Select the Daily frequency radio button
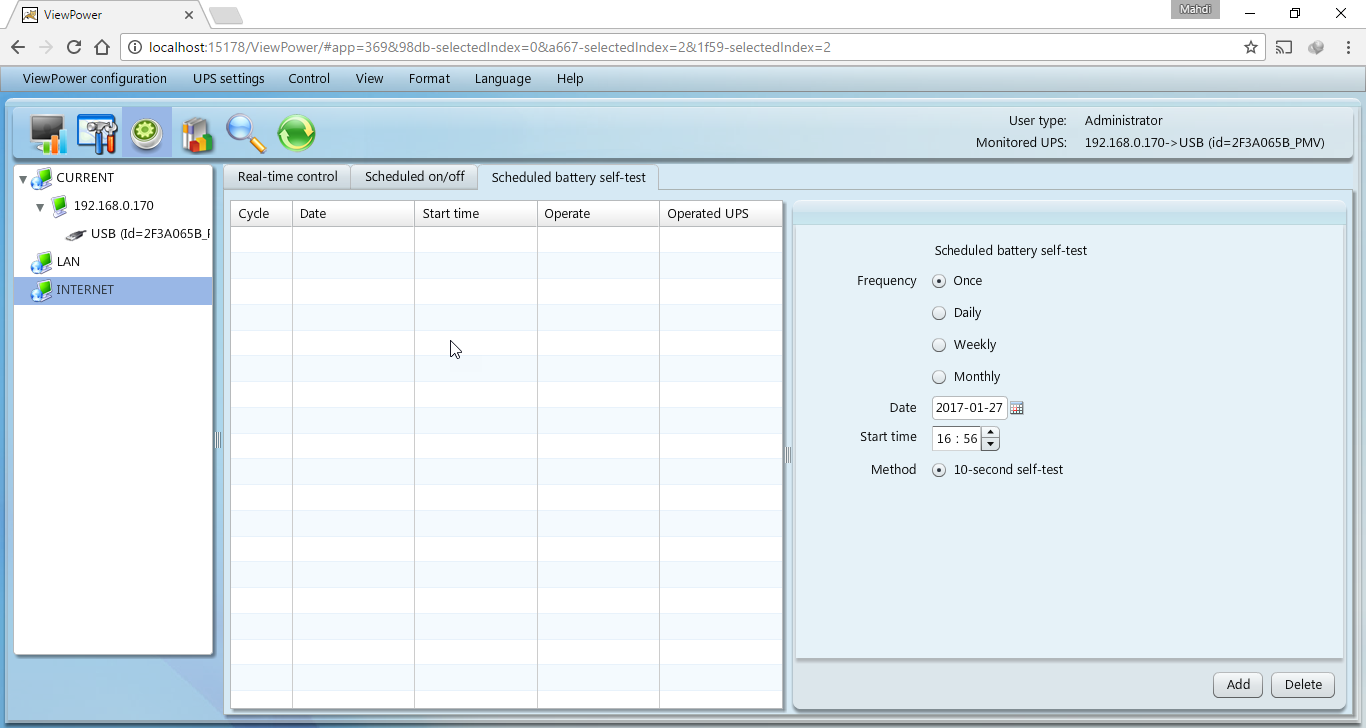The width and height of the screenshot is (1366, 728). click(939, 313)
